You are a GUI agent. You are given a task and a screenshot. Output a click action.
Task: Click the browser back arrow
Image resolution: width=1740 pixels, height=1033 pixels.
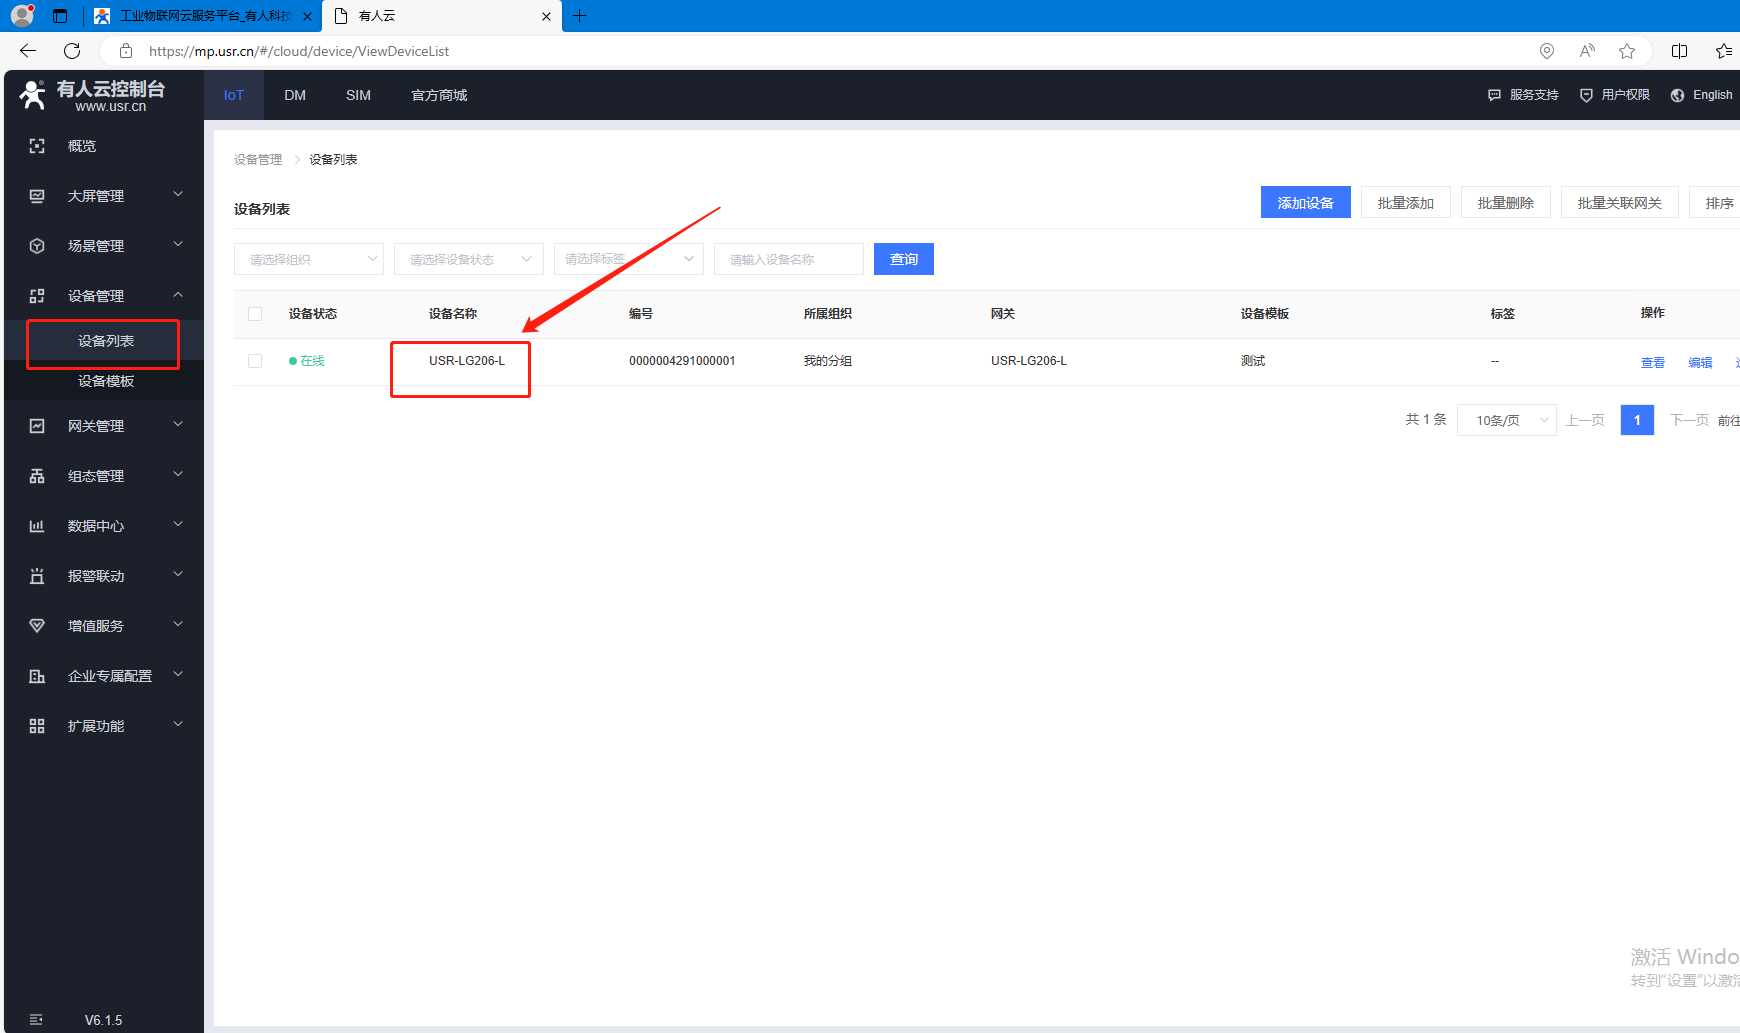[28, 51]
